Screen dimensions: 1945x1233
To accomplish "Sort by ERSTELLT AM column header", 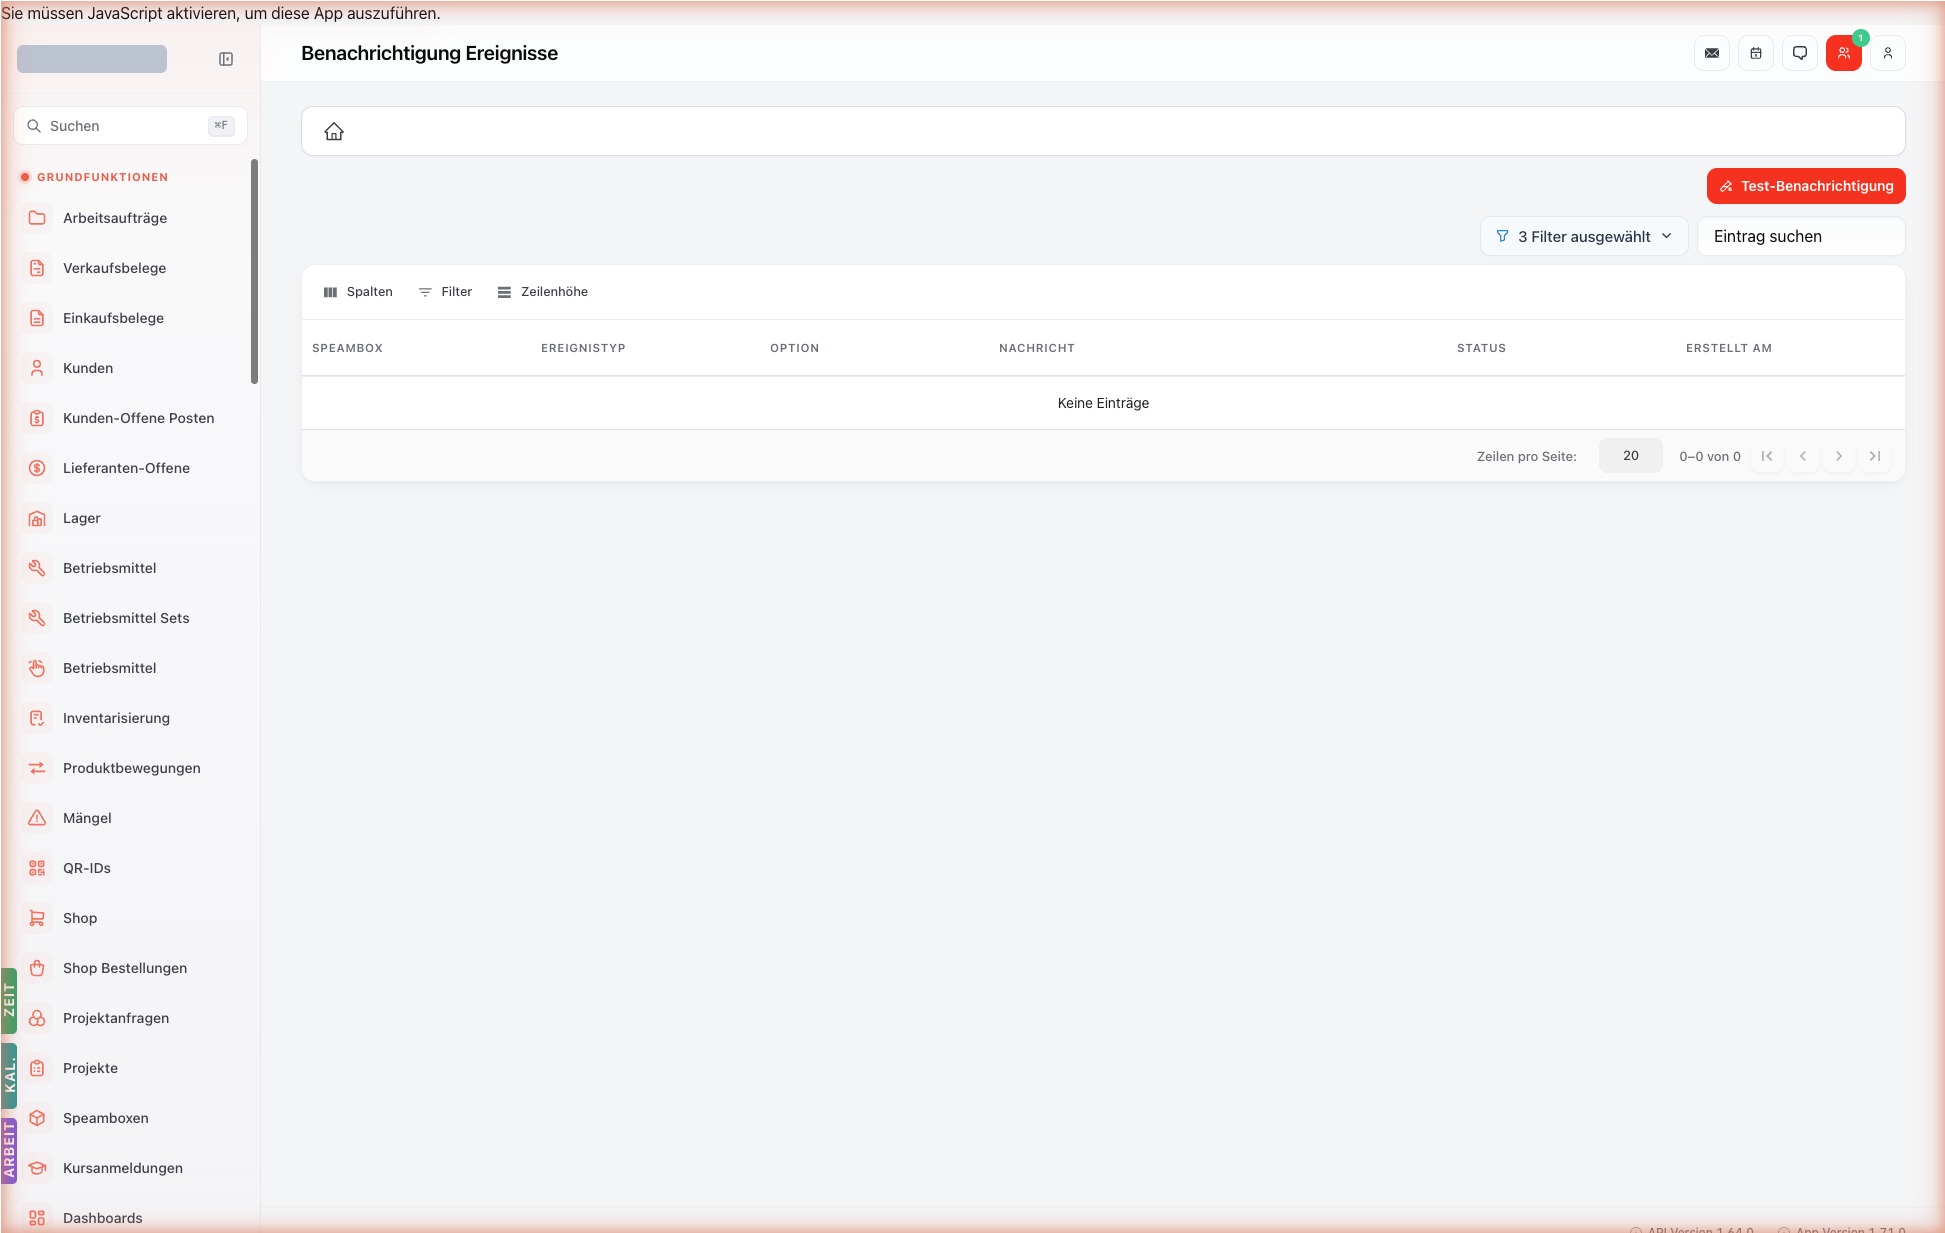I will (x=1728, y=348).
